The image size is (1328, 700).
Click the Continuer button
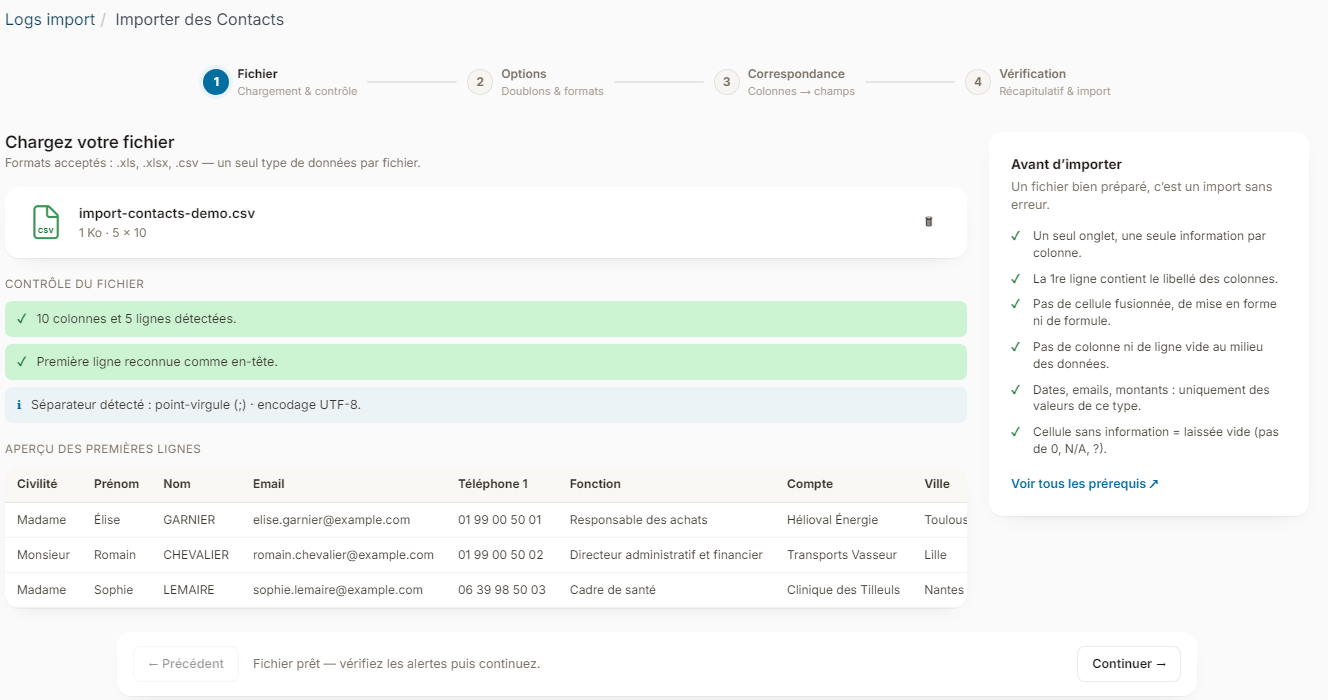pos(1129,664)
